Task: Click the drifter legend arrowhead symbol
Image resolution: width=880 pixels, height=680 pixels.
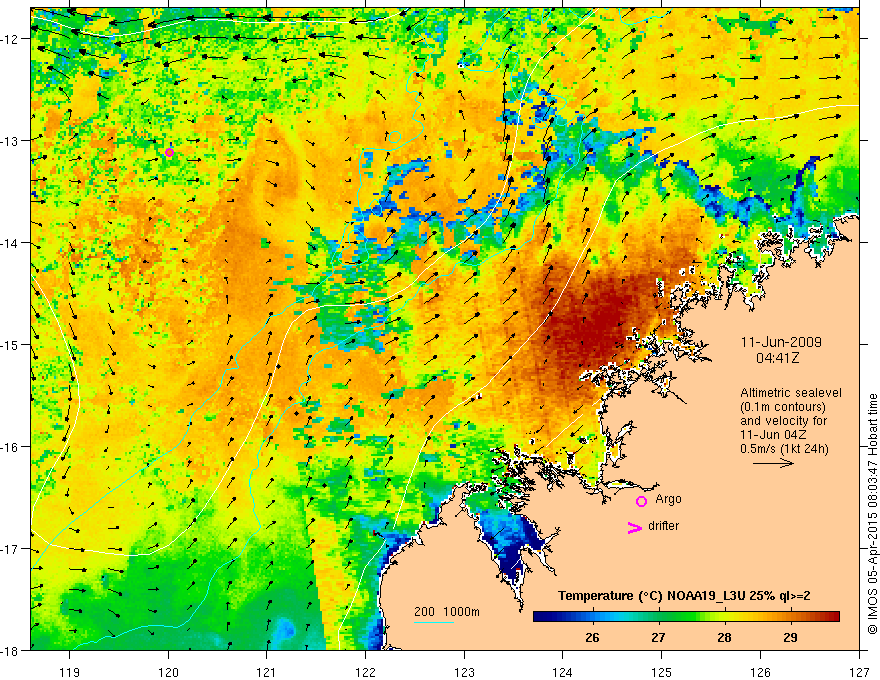Action: coord(635,527)
